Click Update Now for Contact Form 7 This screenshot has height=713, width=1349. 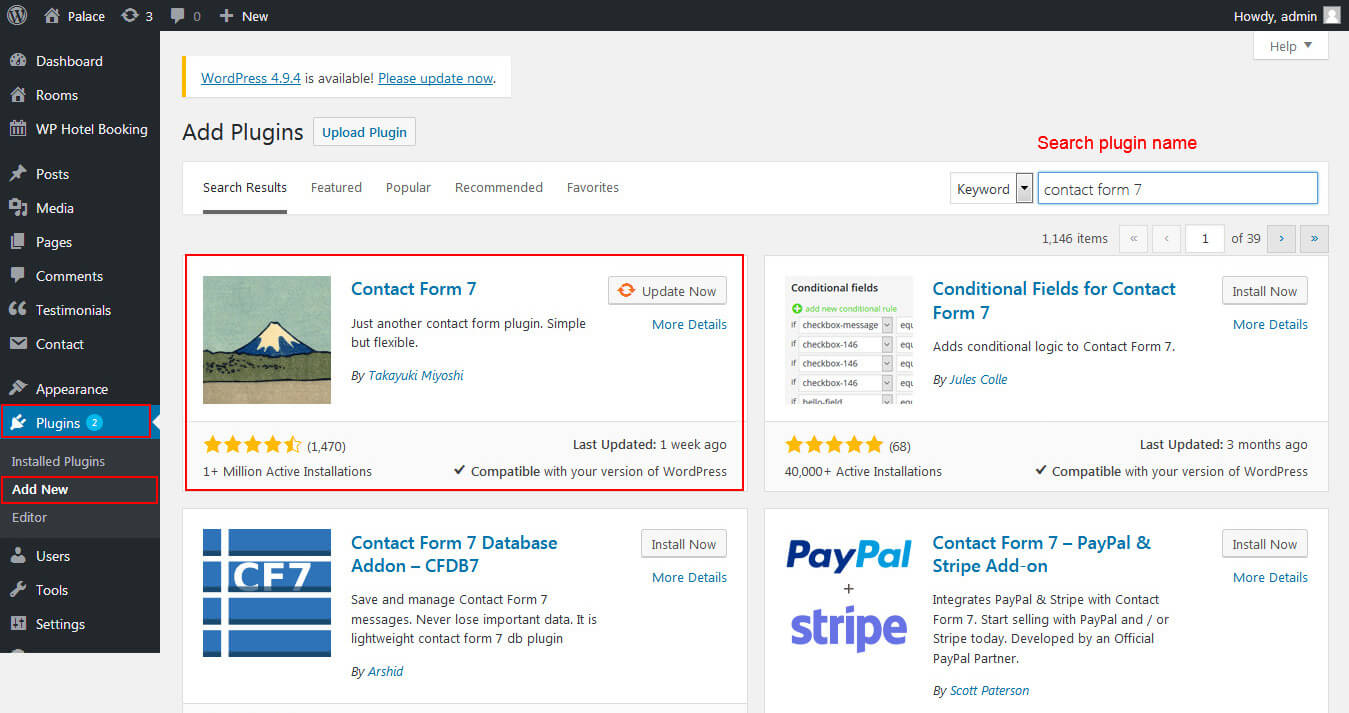667,291
